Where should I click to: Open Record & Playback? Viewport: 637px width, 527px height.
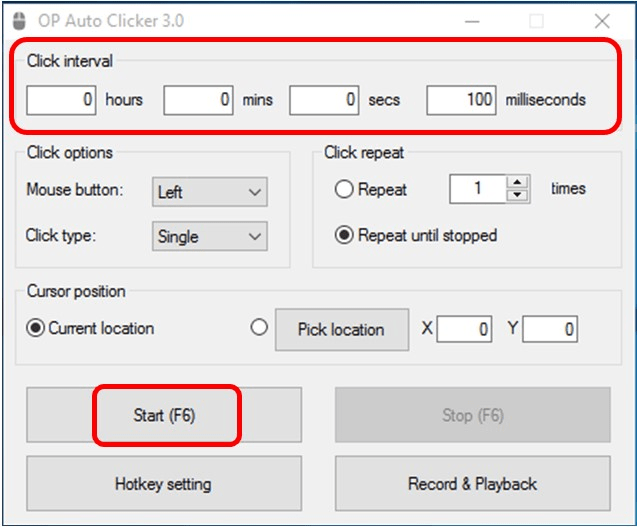pos(472,484)
